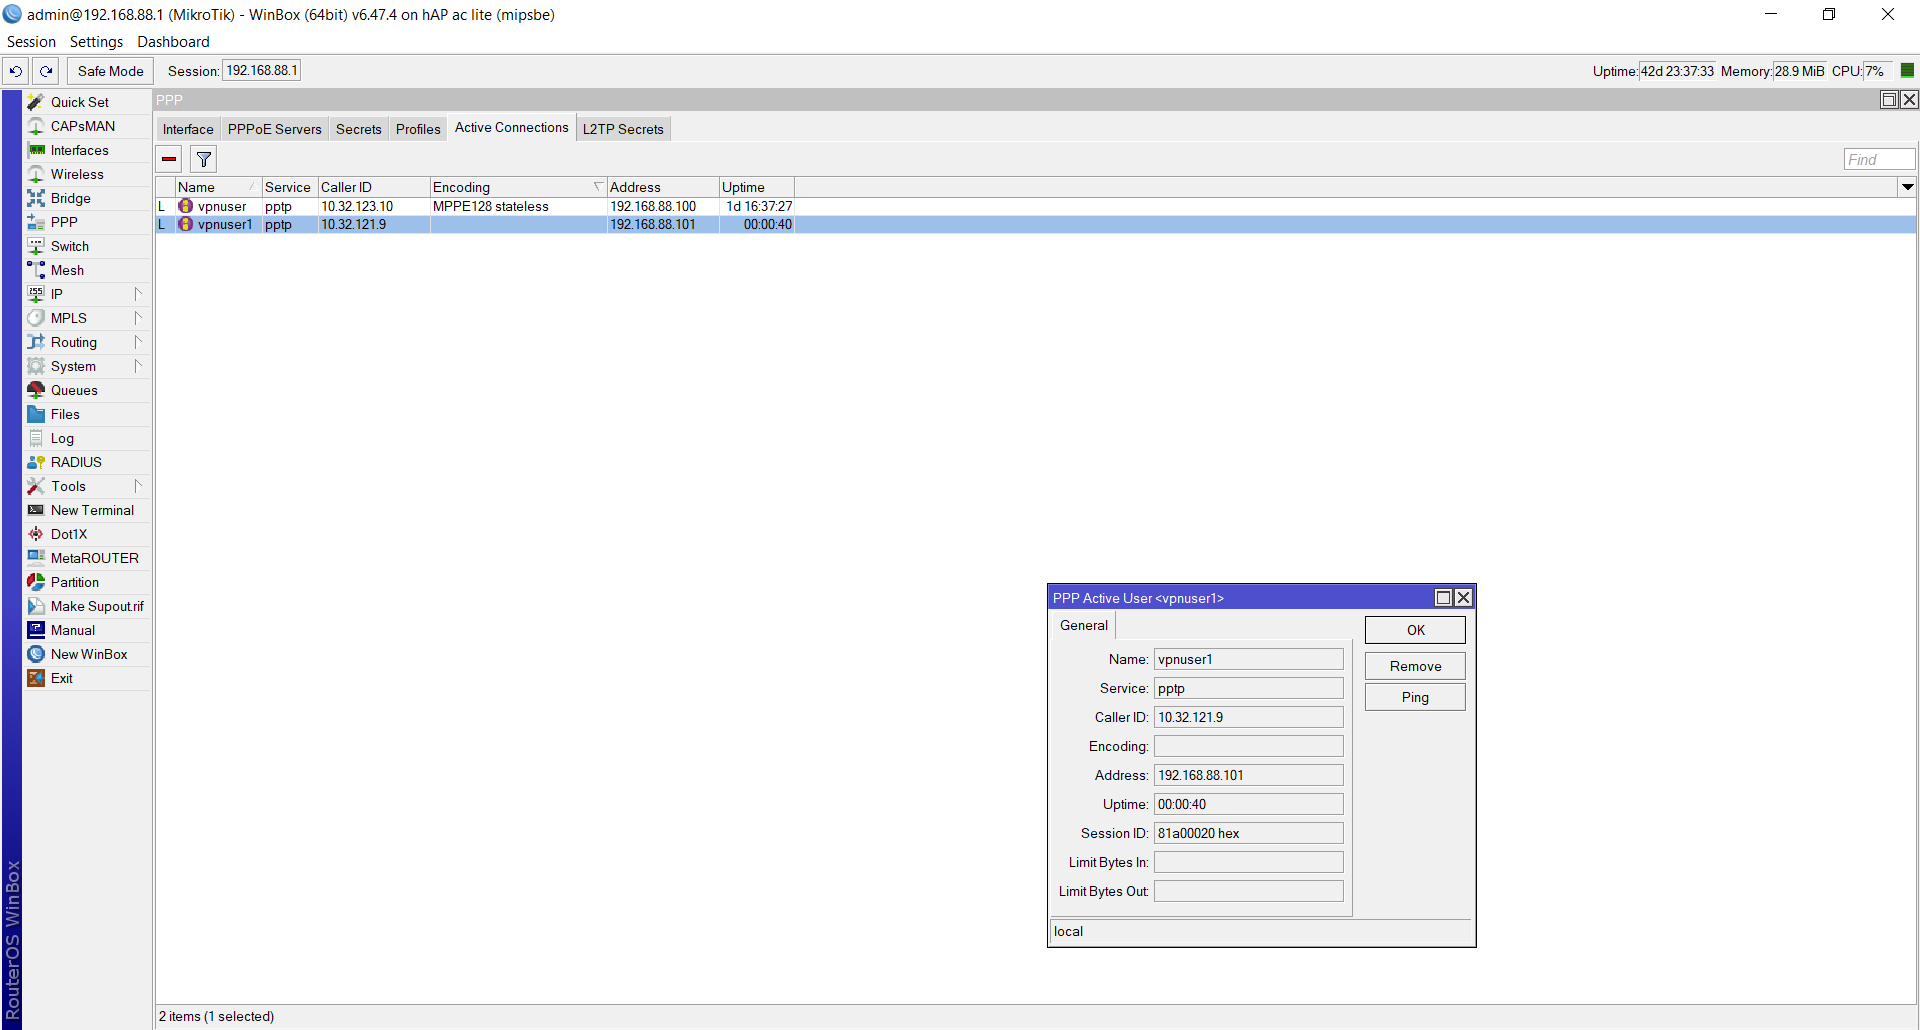The width and height of the screenshot is (1920, 1030).
Task: Click Exit in the sidebar
Action: click(x=87, y=678)
